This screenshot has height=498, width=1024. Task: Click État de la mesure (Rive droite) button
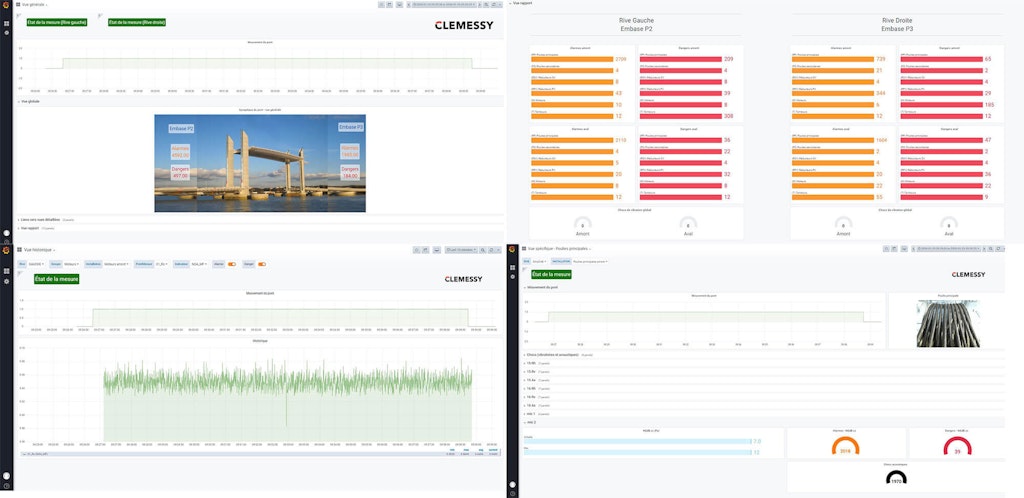point(136,22)
